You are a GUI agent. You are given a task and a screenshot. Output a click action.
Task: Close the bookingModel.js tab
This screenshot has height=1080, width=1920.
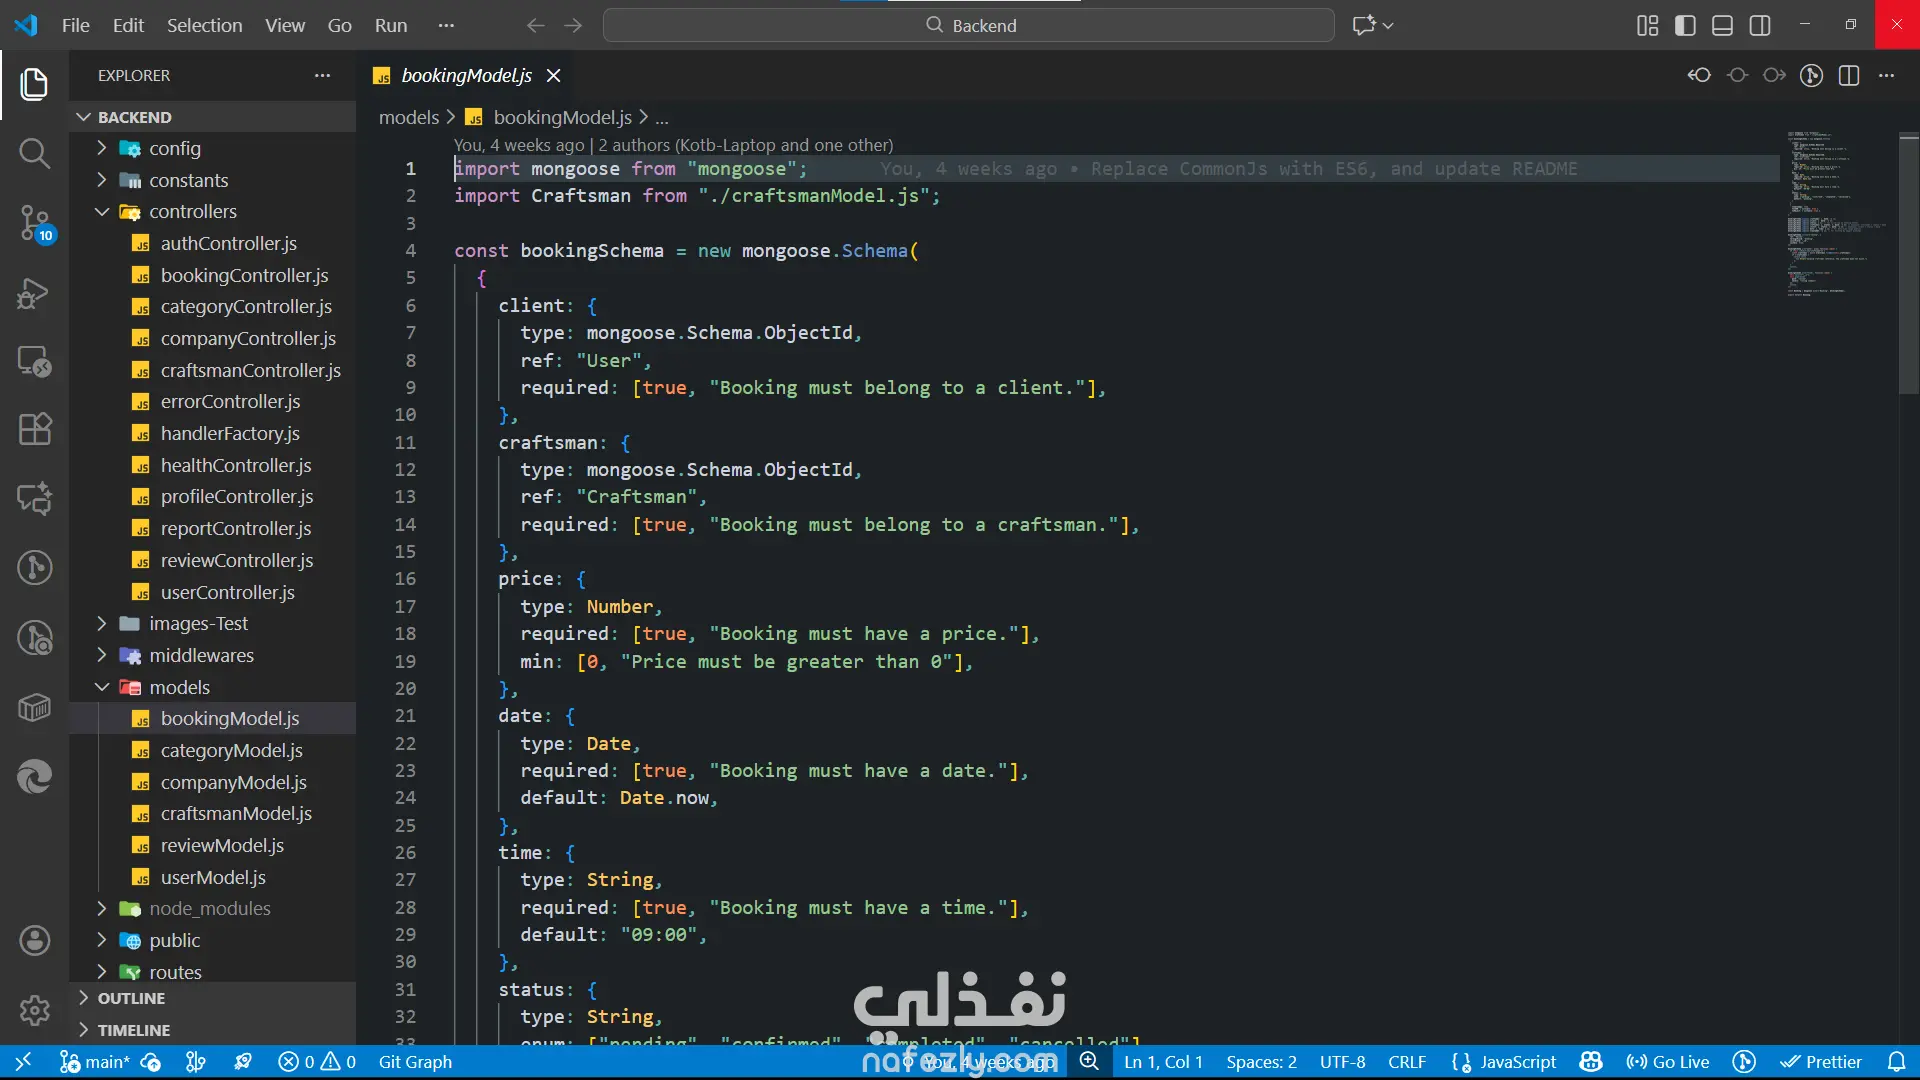[x=554, y=76]
